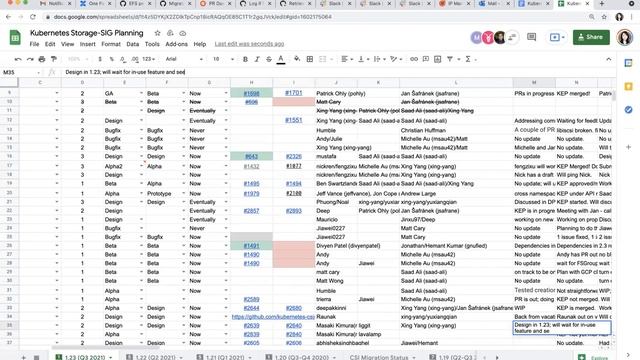Open link #1551 in row 12
640x360 pixels.
pos(293,120)
